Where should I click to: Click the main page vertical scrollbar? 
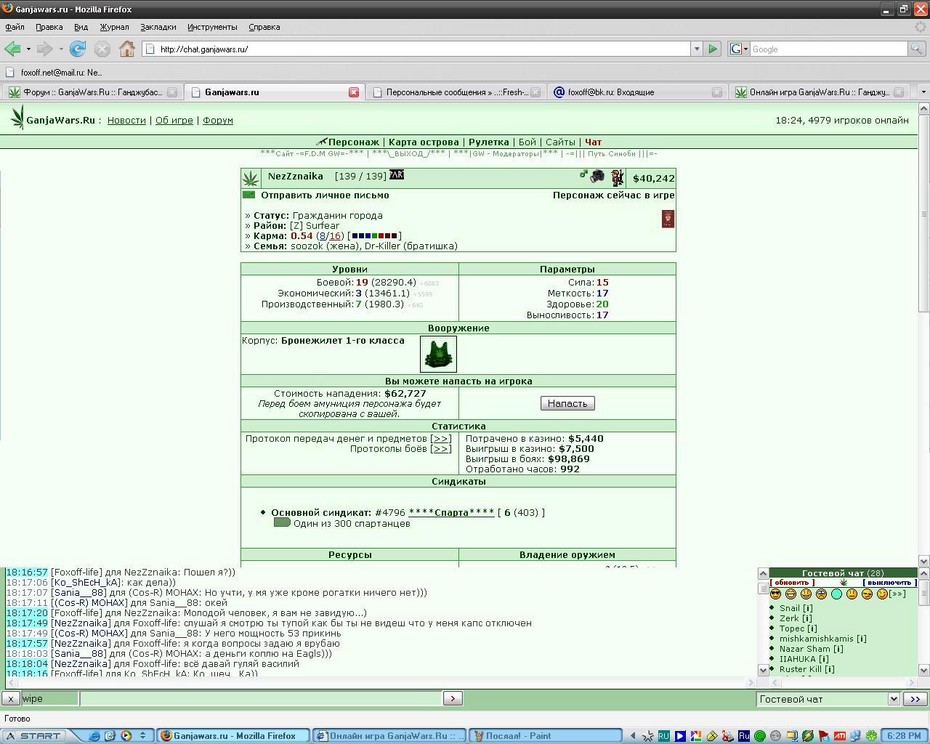[923, 335]
